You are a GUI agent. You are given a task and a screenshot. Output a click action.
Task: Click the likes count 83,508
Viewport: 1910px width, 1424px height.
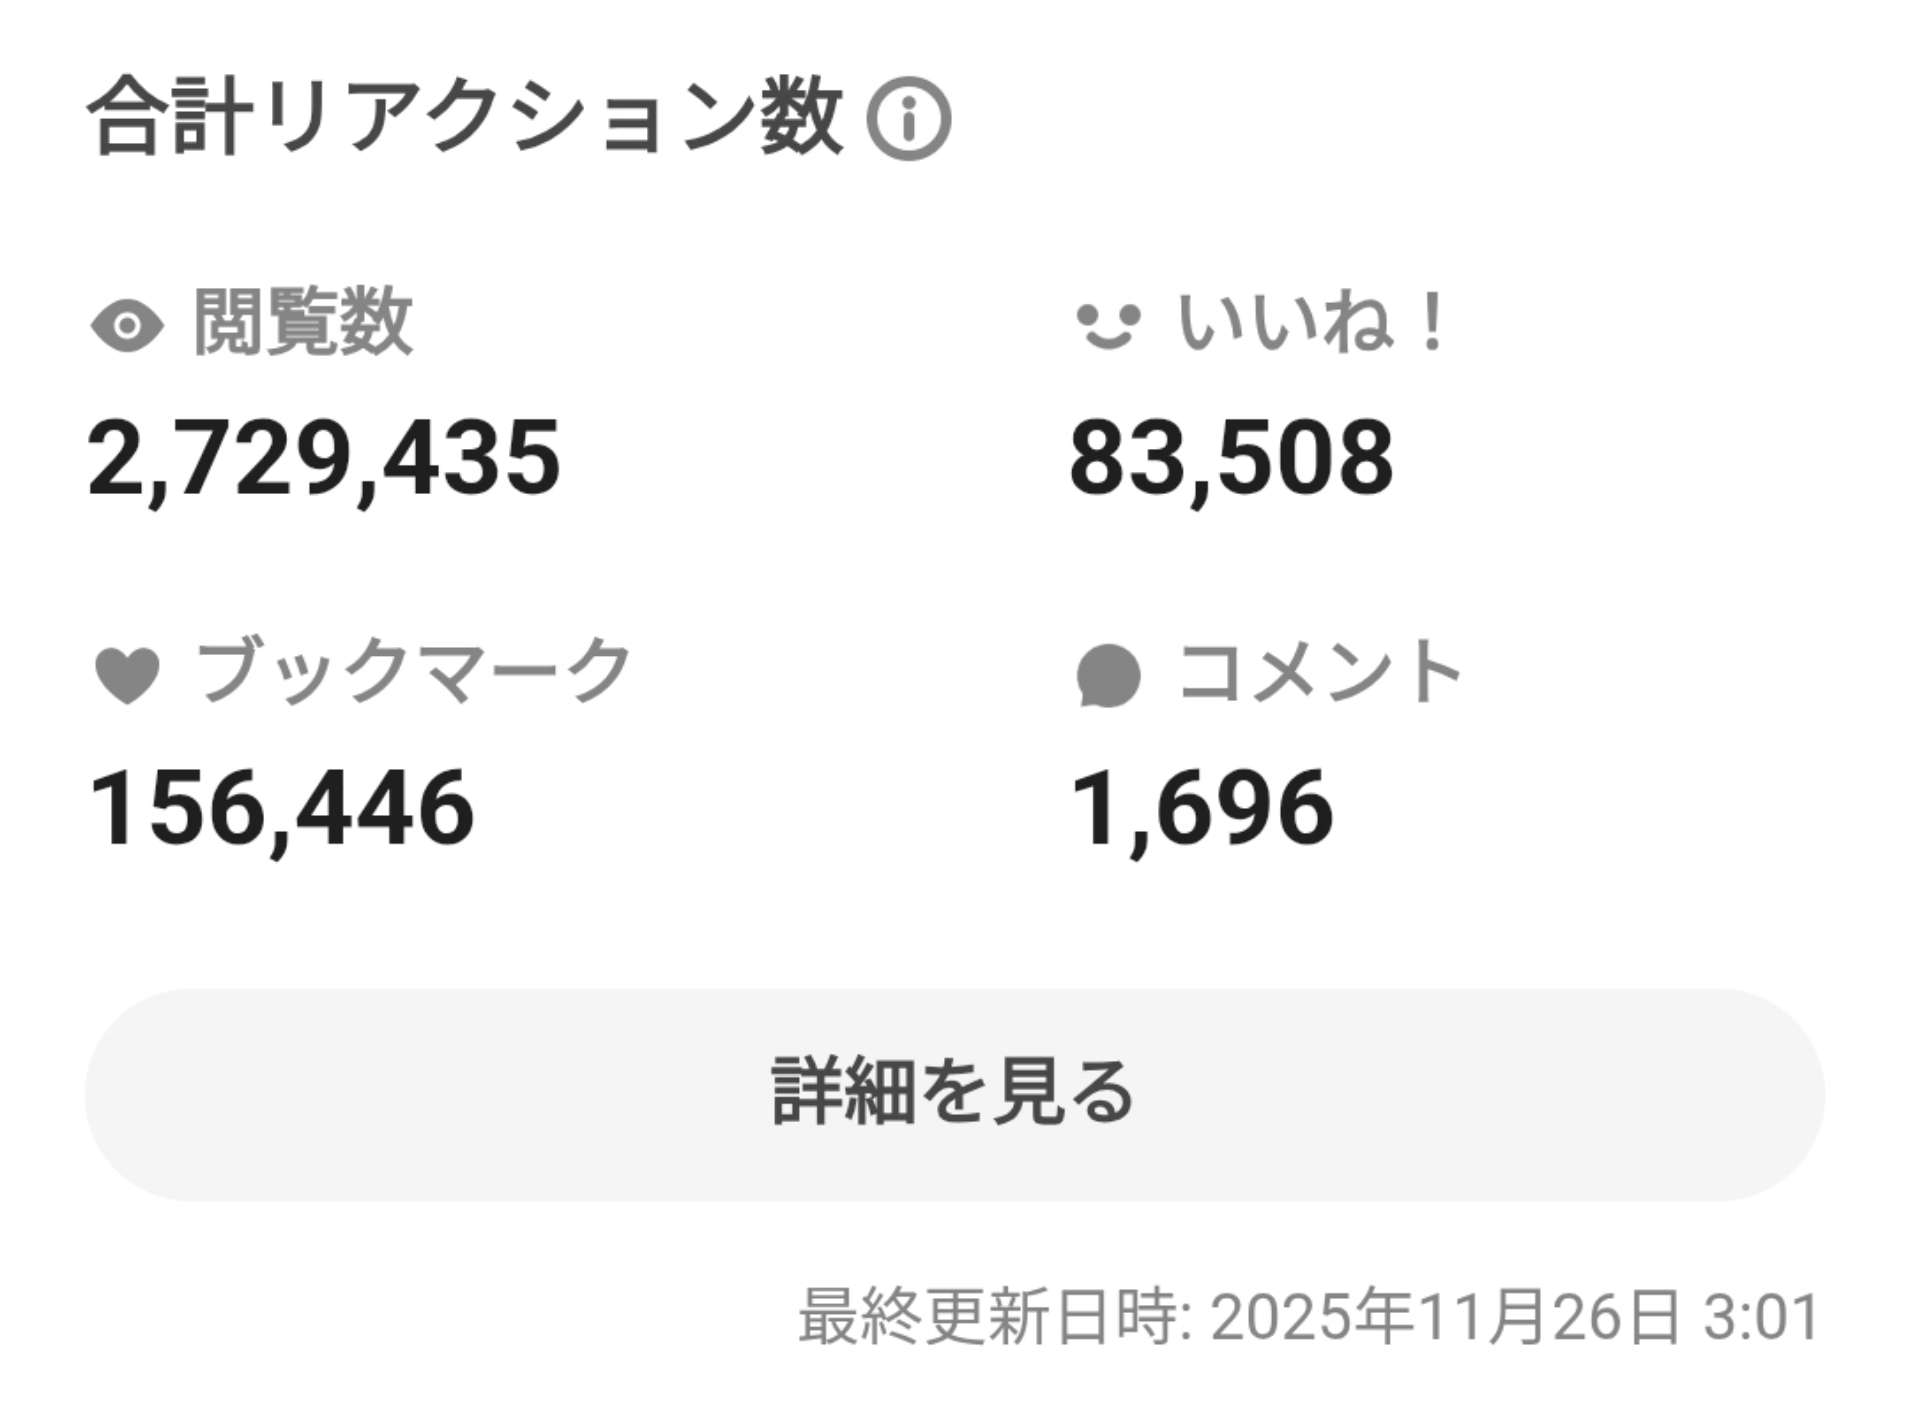point(1231,459)
